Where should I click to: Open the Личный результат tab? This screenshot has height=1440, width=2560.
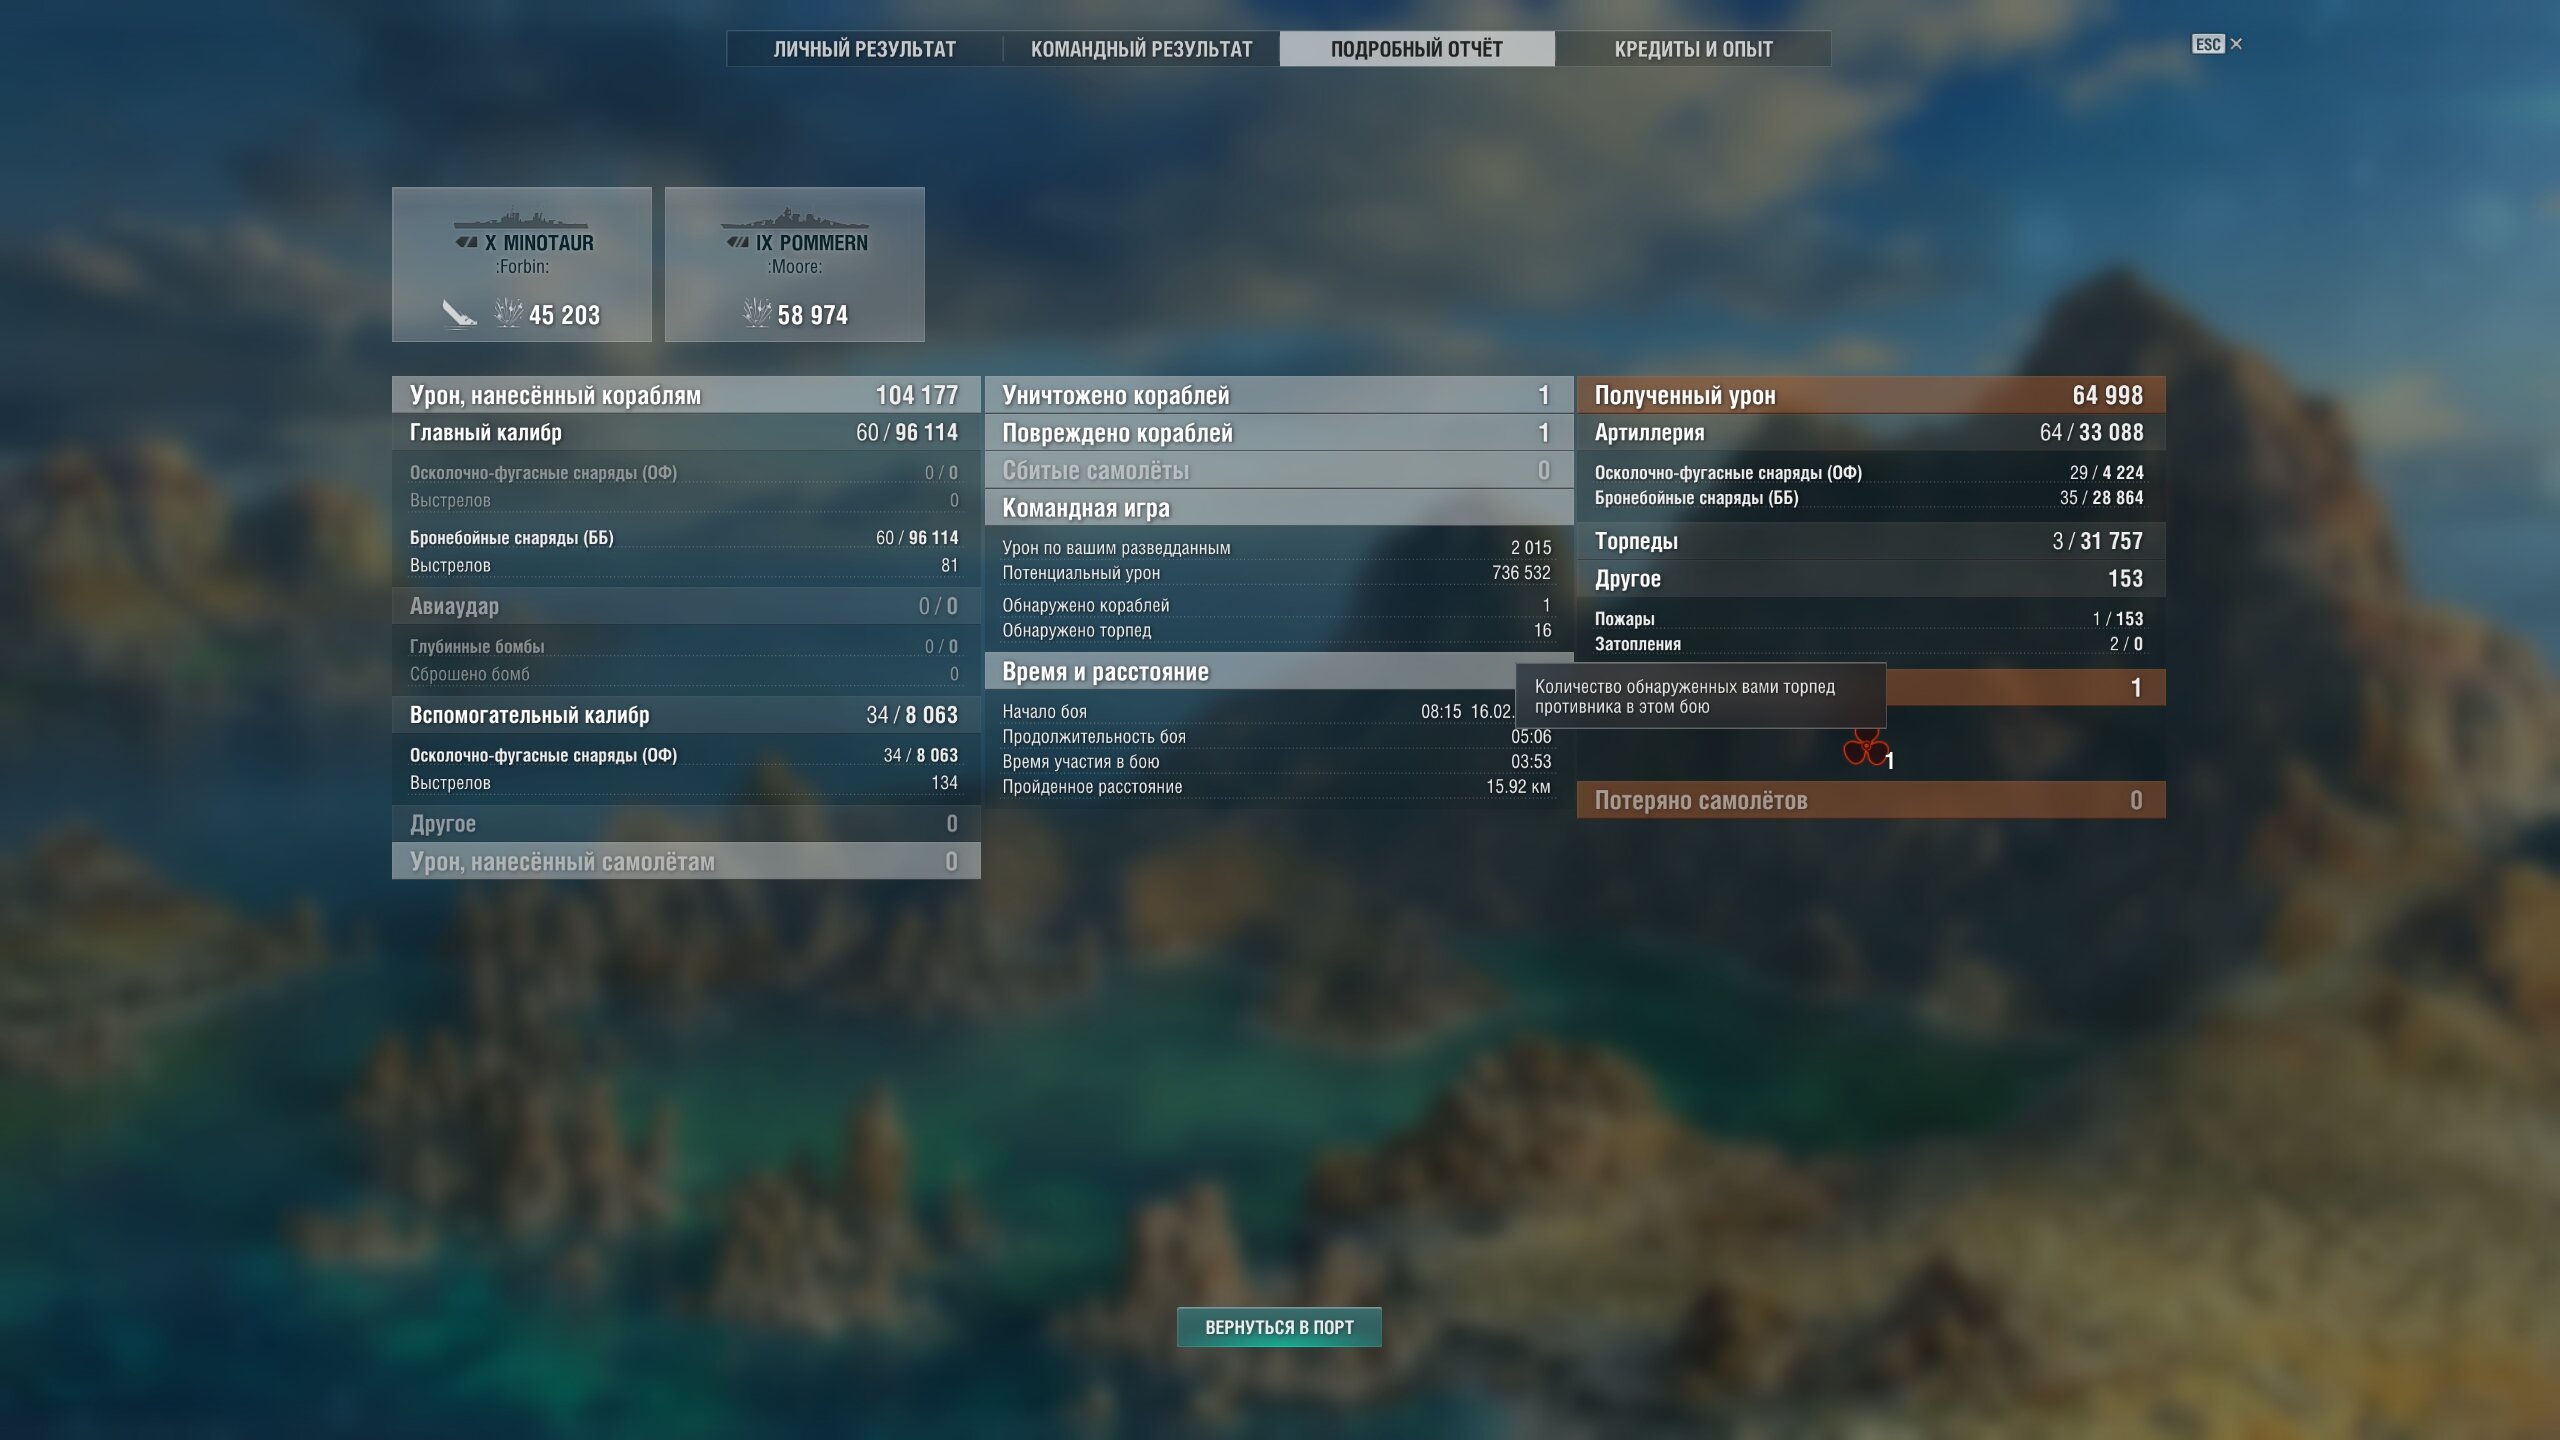pyautogui.click(x=864, y=49)
